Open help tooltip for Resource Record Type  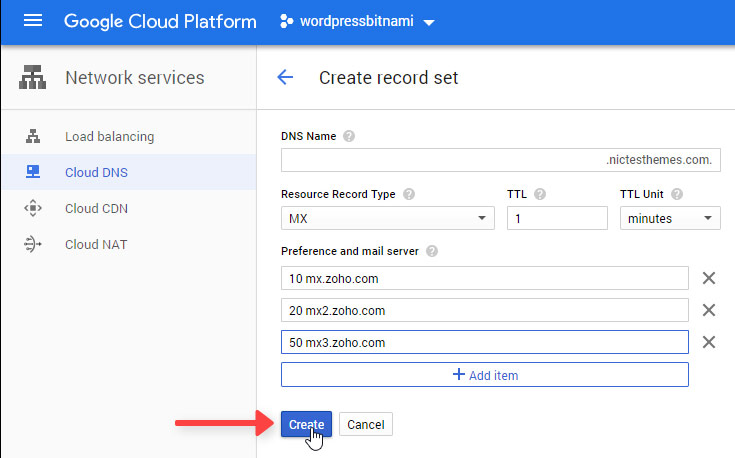[409, 194]
